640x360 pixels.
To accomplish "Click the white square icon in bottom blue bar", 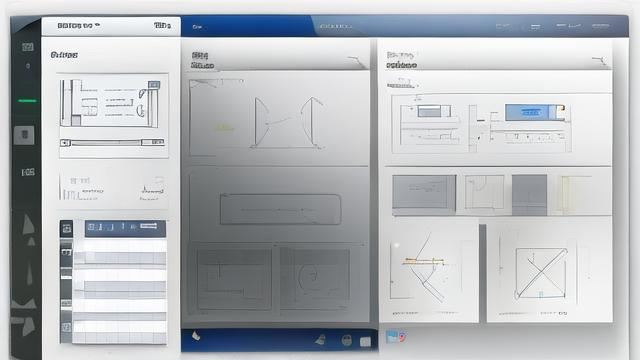I will point(365,342).
